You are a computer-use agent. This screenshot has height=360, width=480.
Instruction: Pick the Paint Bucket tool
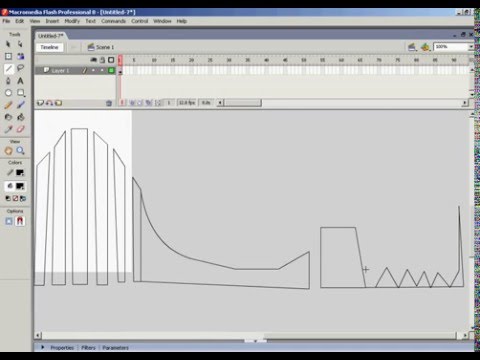pos(20,117)
